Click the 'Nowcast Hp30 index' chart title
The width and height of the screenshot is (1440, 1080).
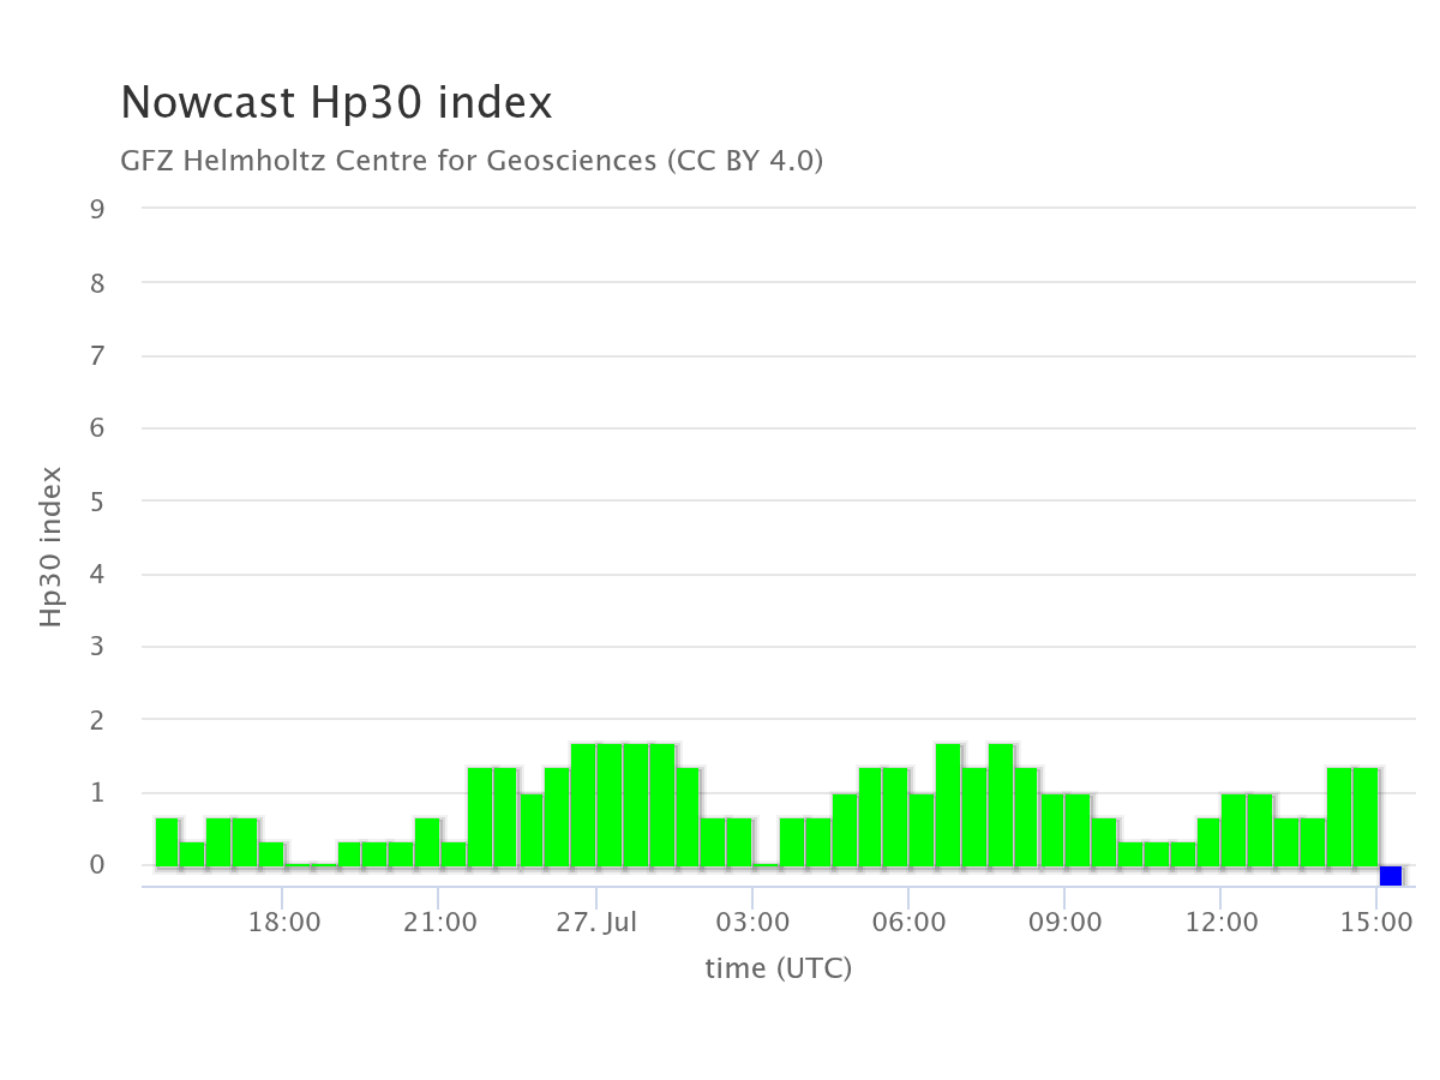click(x=336, y=103)
